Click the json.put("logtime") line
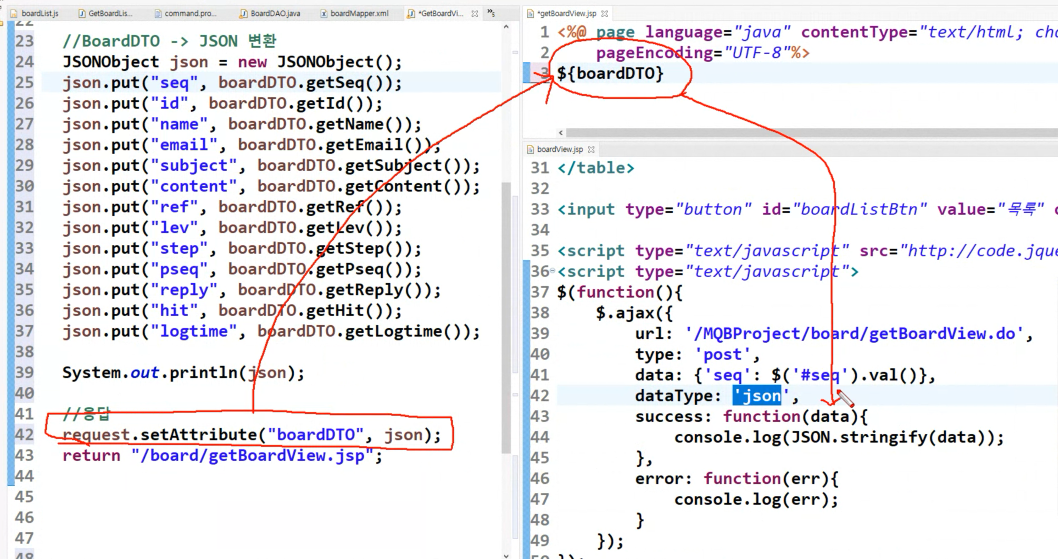 (271, 331)
